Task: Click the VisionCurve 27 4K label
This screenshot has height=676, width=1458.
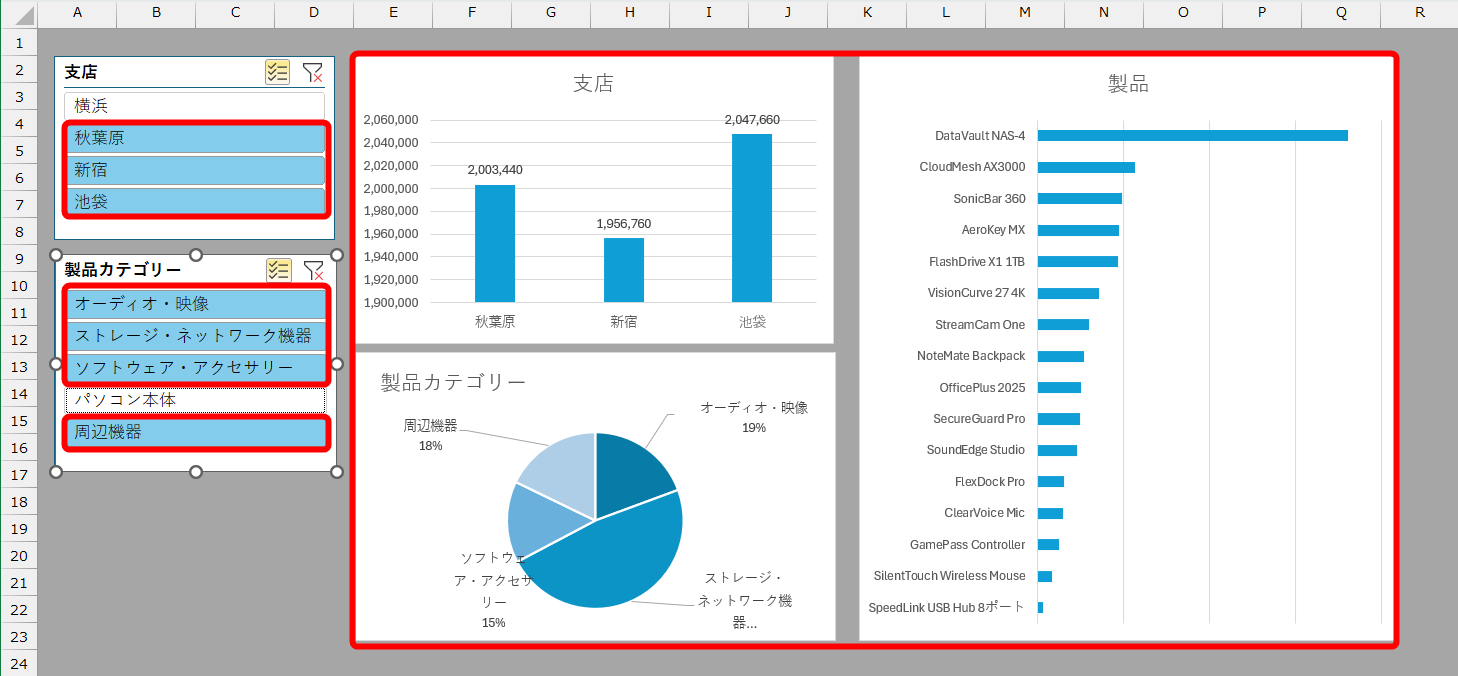Action: [x=976, y=293]
